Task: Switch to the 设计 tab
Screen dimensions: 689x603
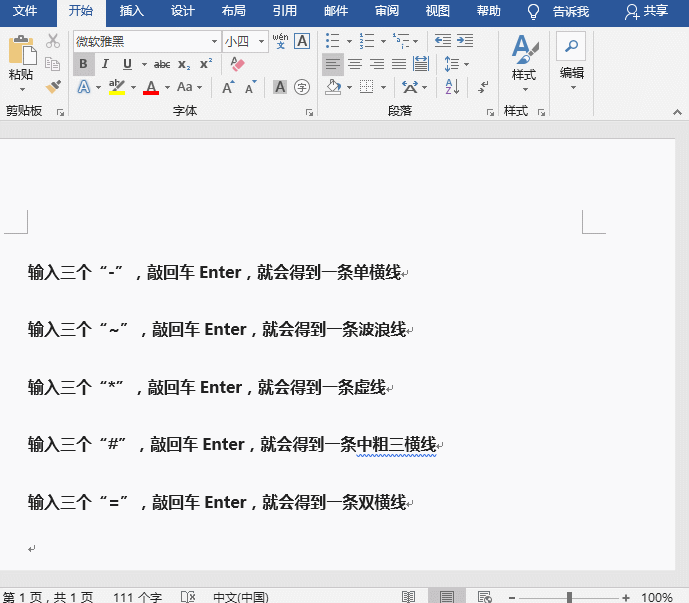Action: [183, 11]
